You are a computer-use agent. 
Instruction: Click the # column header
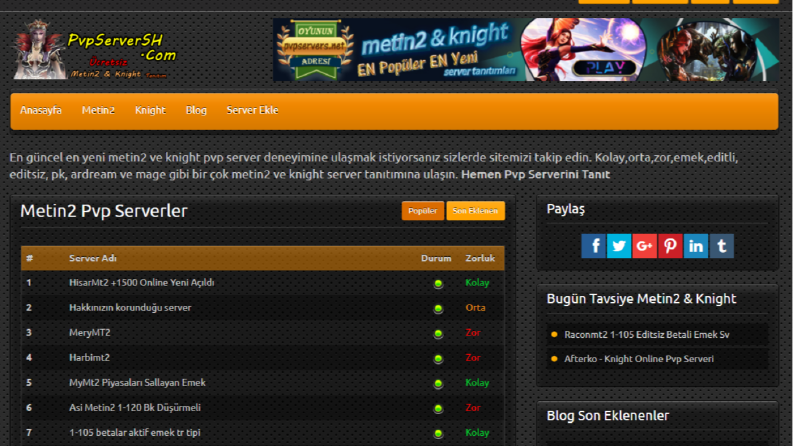click(29, 258)
